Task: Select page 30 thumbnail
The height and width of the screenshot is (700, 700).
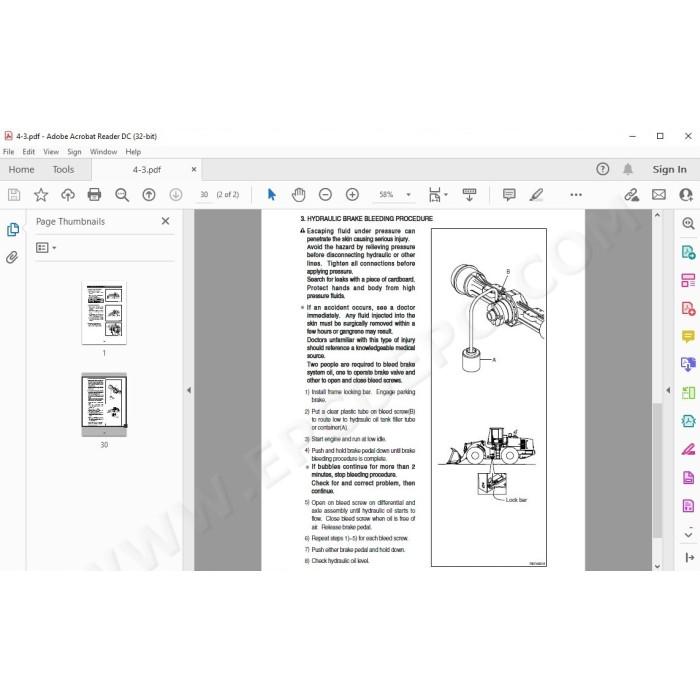Action: [x=104, y=405]
